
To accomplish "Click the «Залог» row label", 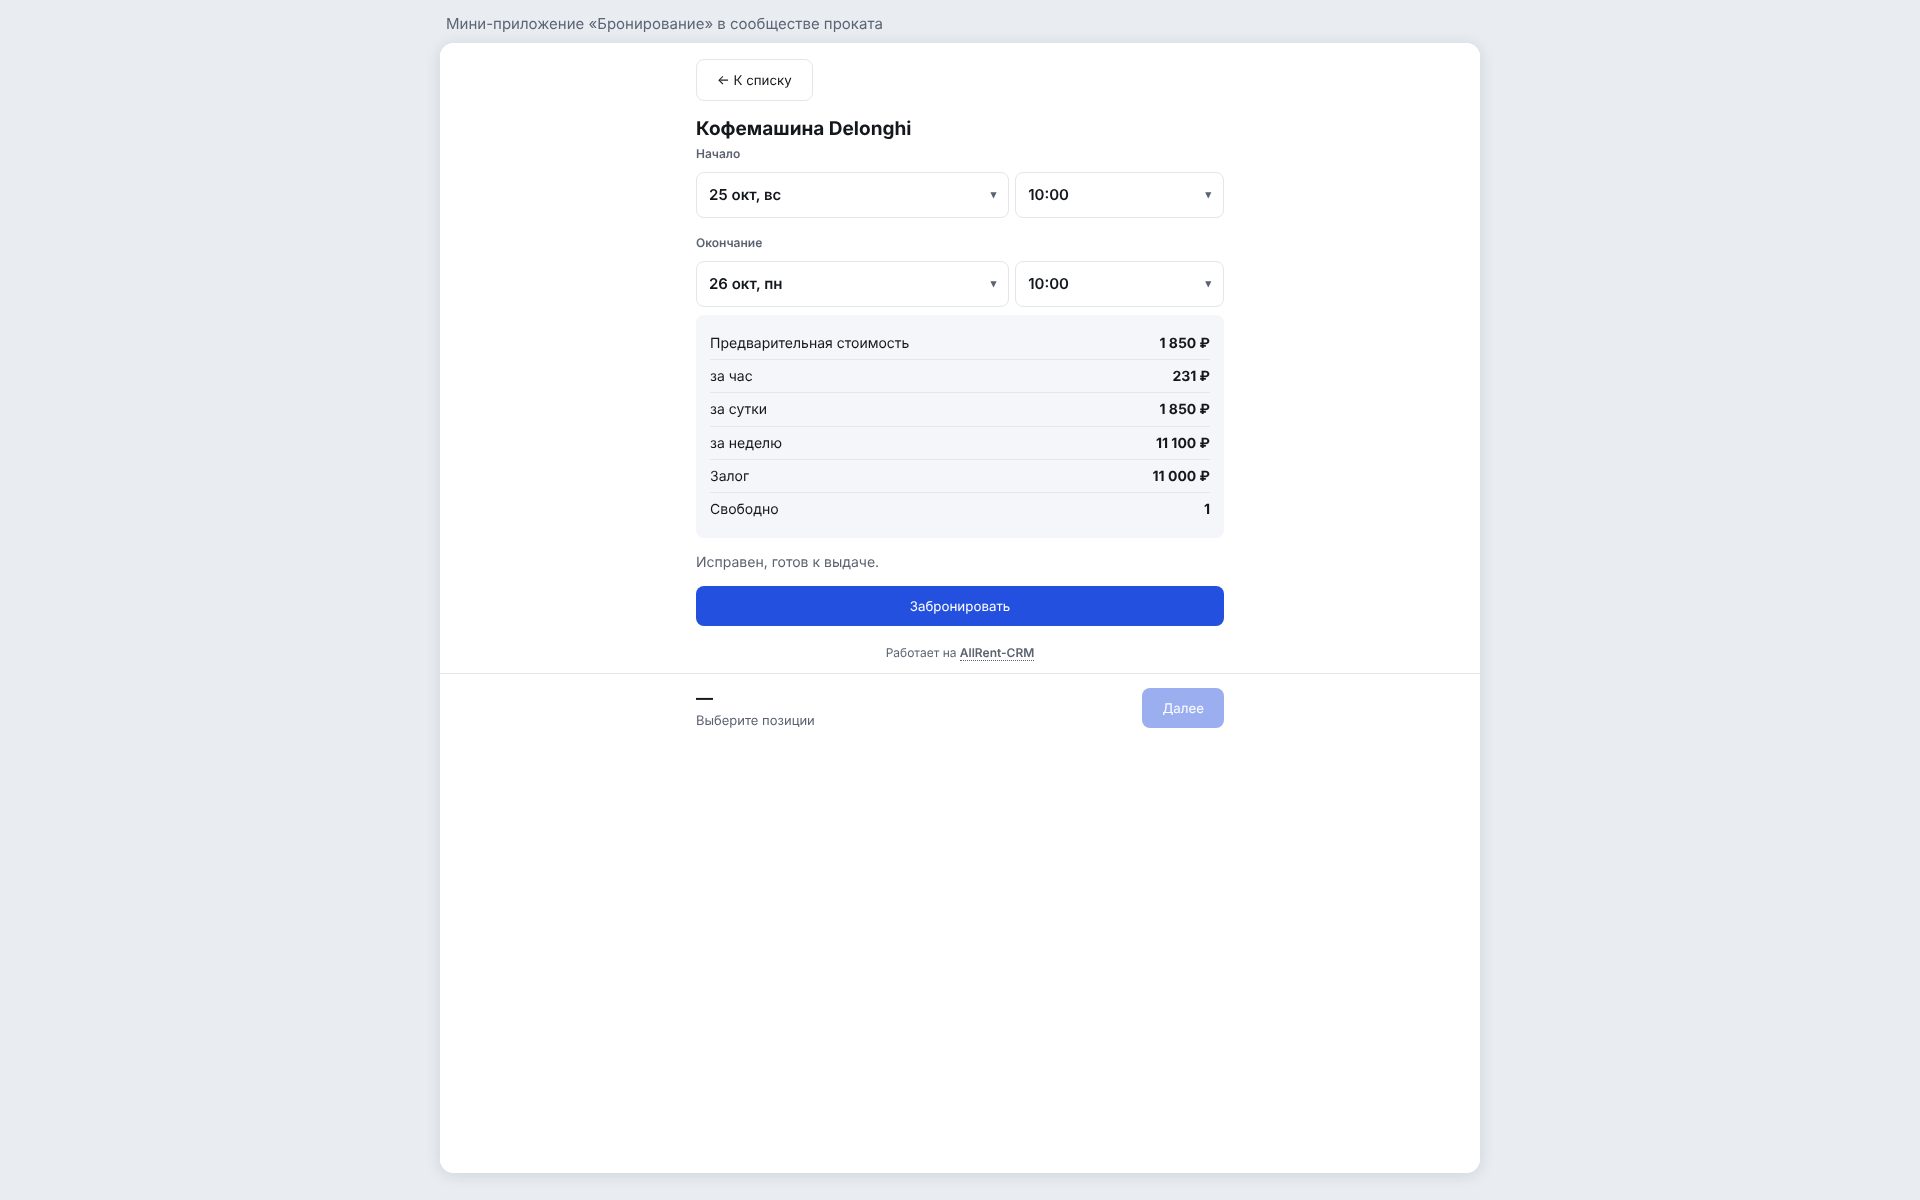I will coord(729,476).
